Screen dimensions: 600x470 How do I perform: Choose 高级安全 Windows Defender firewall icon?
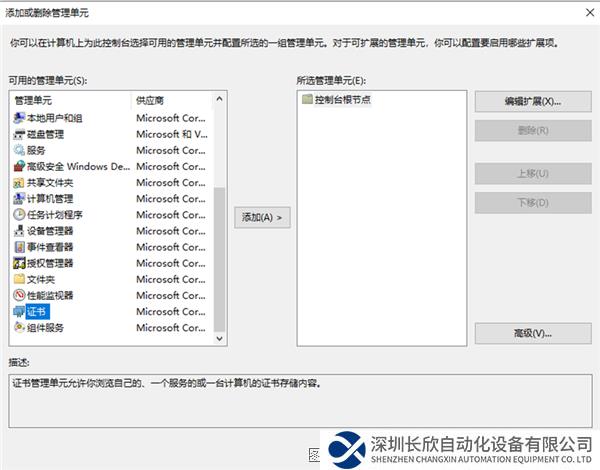pos(19,166)
